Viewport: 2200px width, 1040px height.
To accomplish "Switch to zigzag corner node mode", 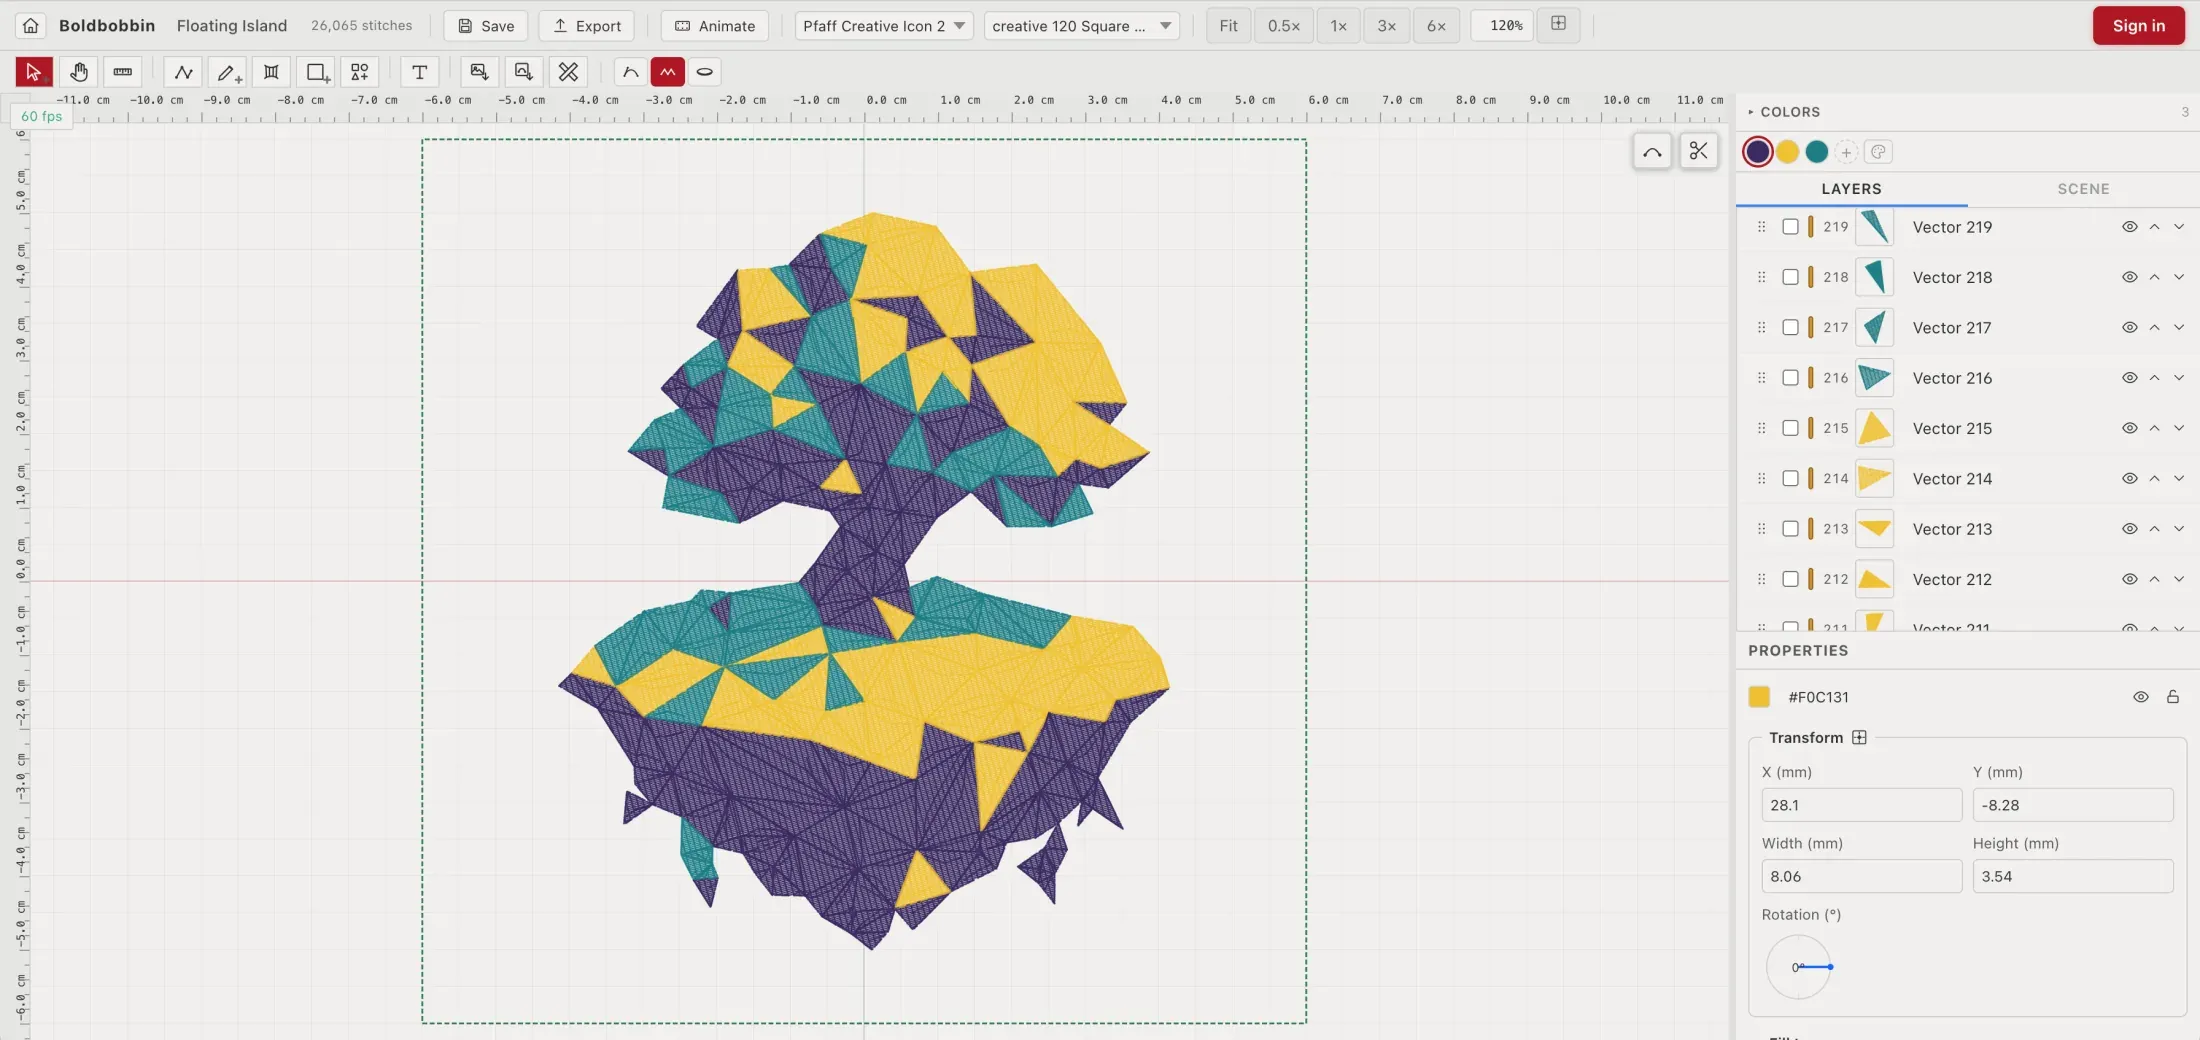I will pos(668,72).
